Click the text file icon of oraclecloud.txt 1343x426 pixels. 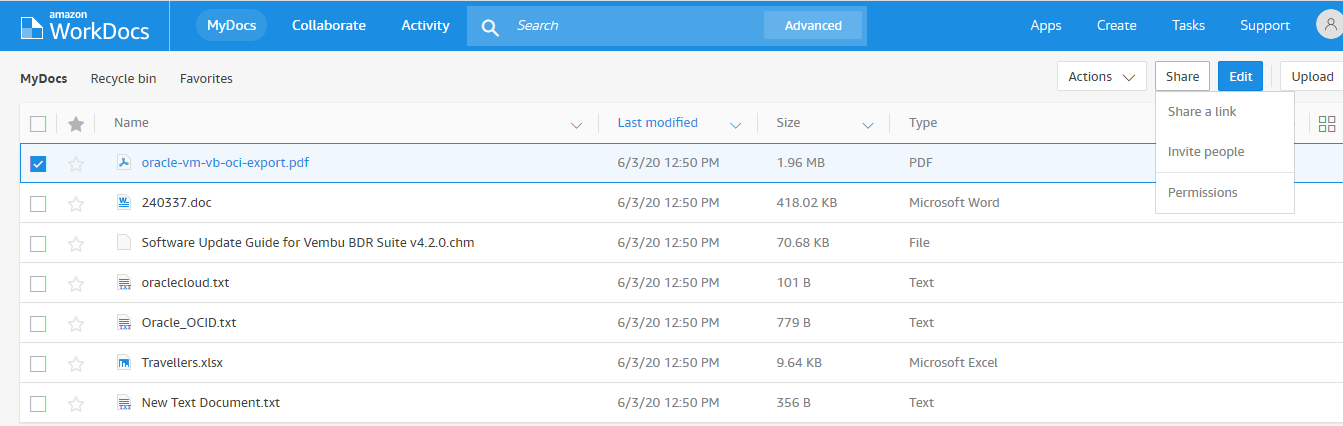tap(124, 283)
